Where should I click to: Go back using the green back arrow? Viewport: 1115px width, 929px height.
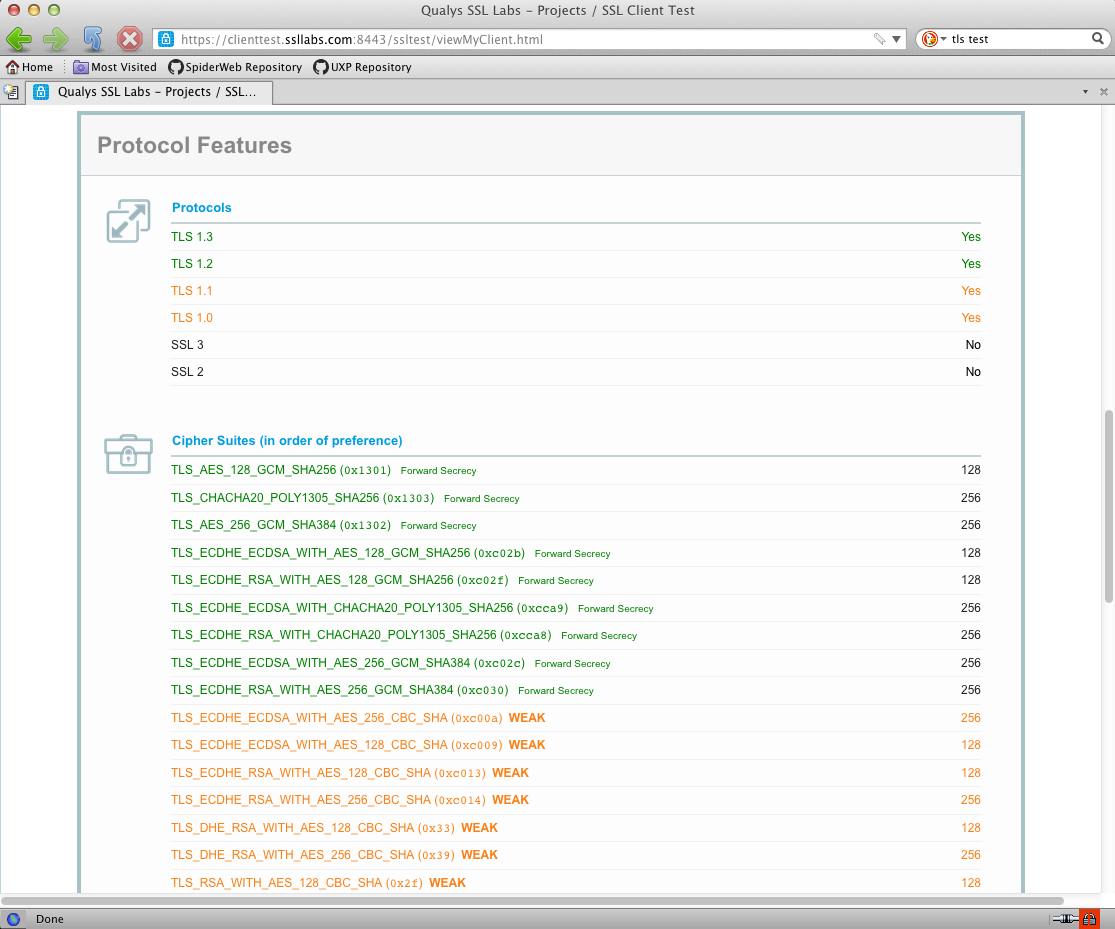tap(19, 38)
